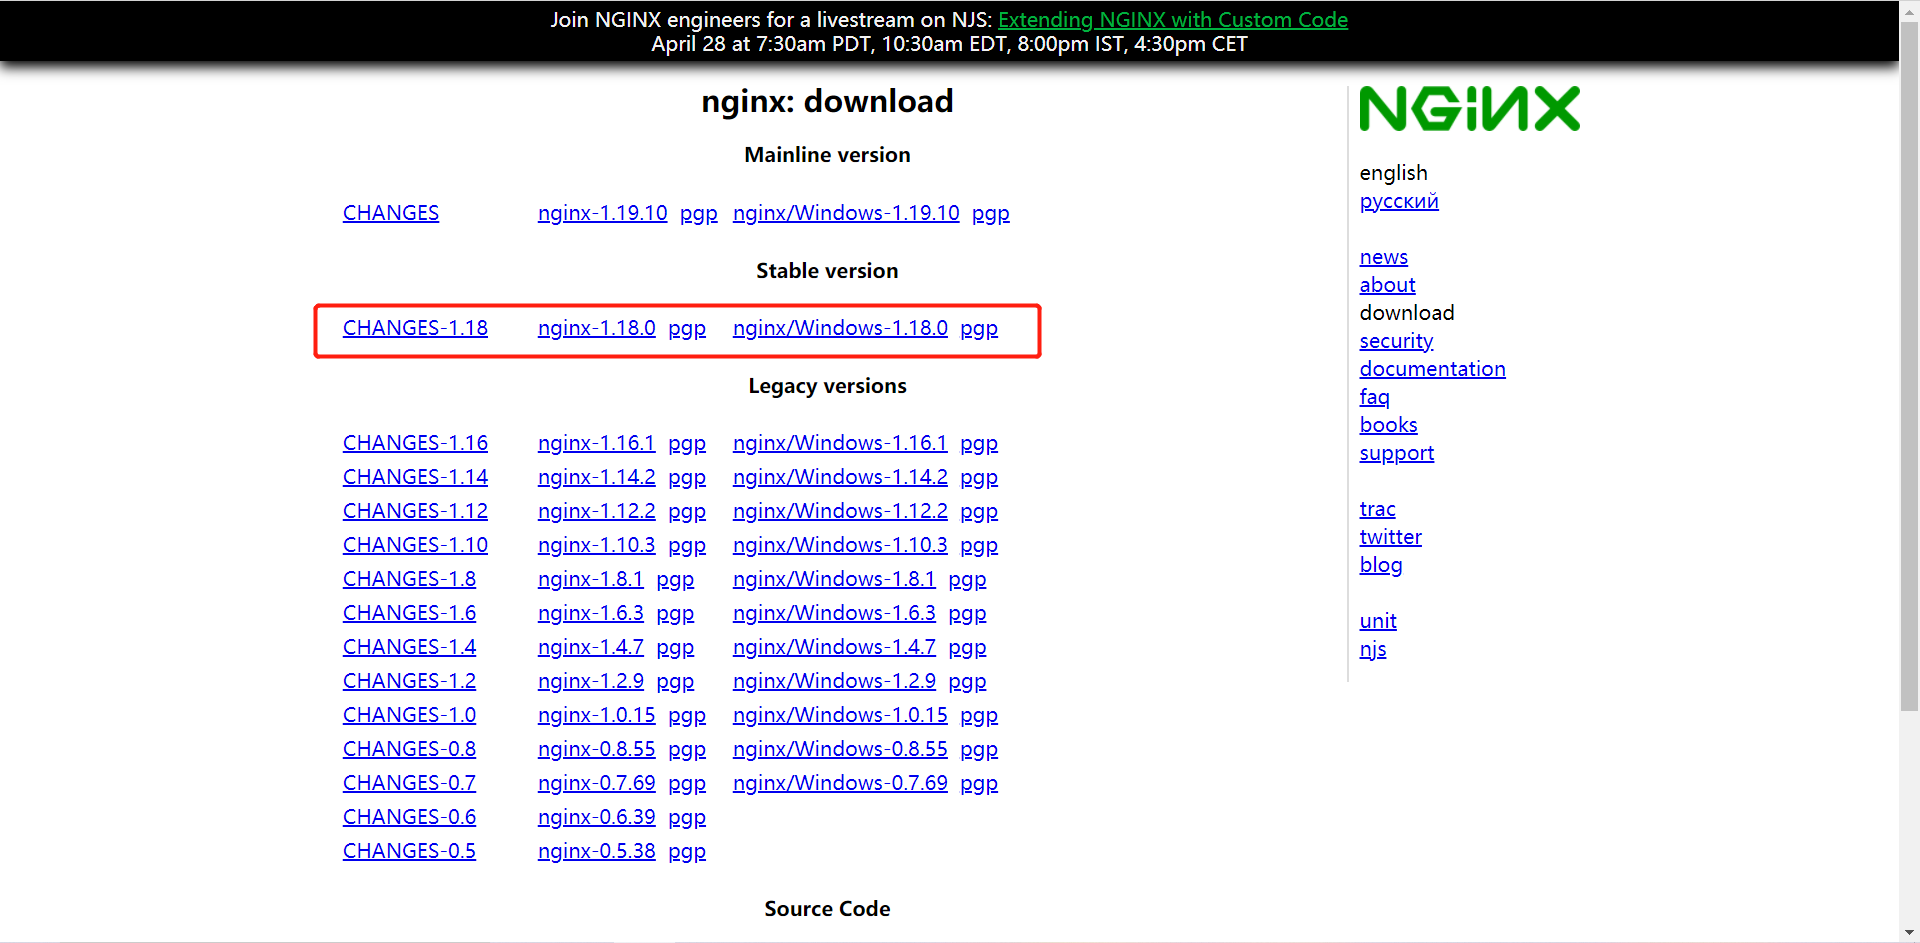Open the trac link

1377,509
